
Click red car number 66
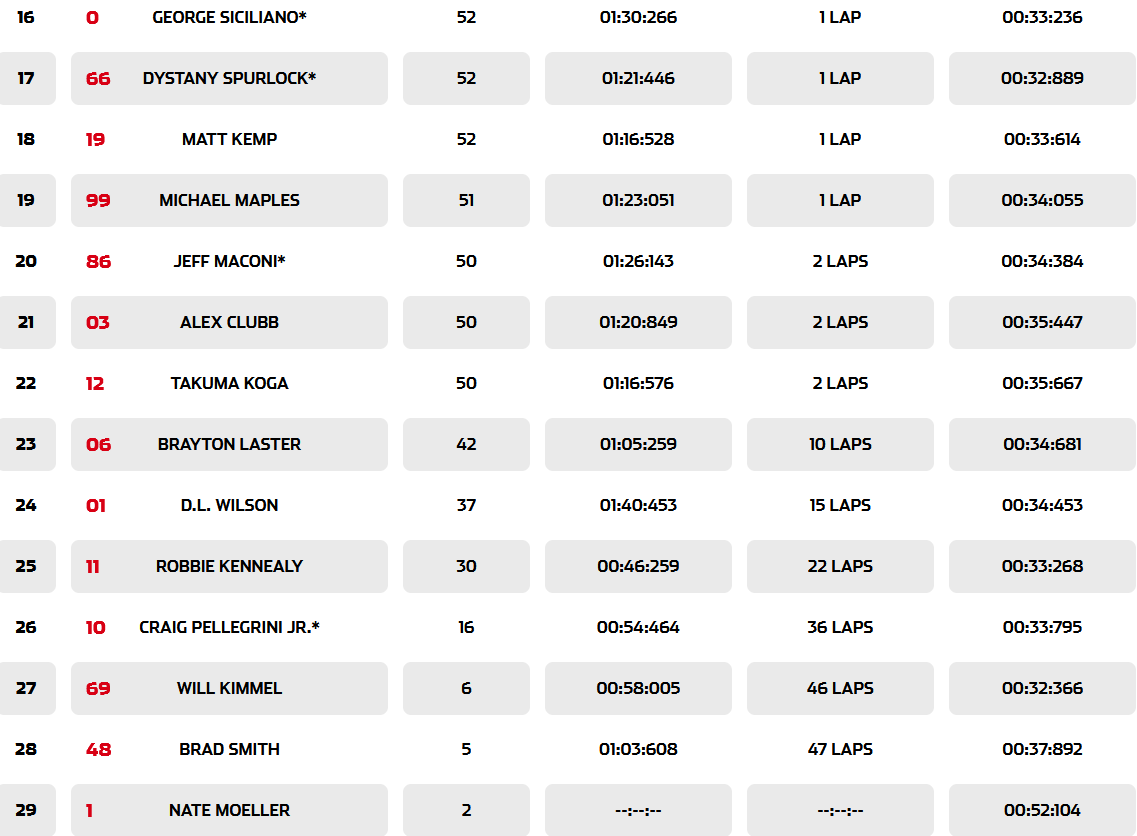[x=98, y=78]
